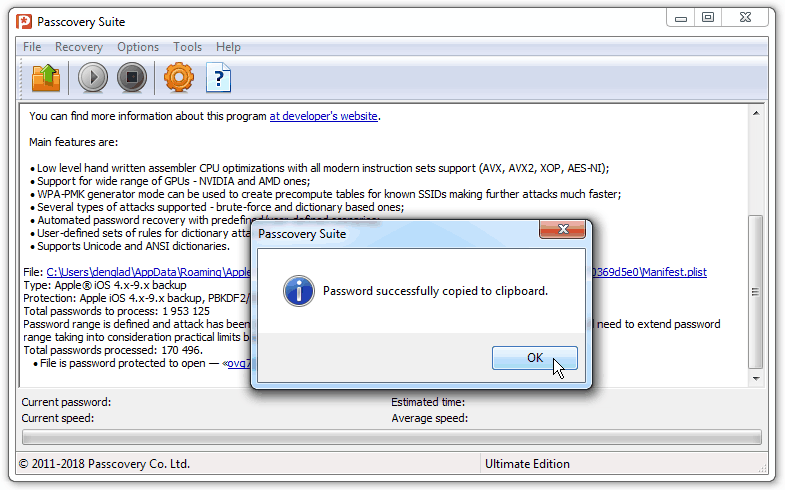Click 'Total passwords to process: 1 953 125' text

(117, 311)
